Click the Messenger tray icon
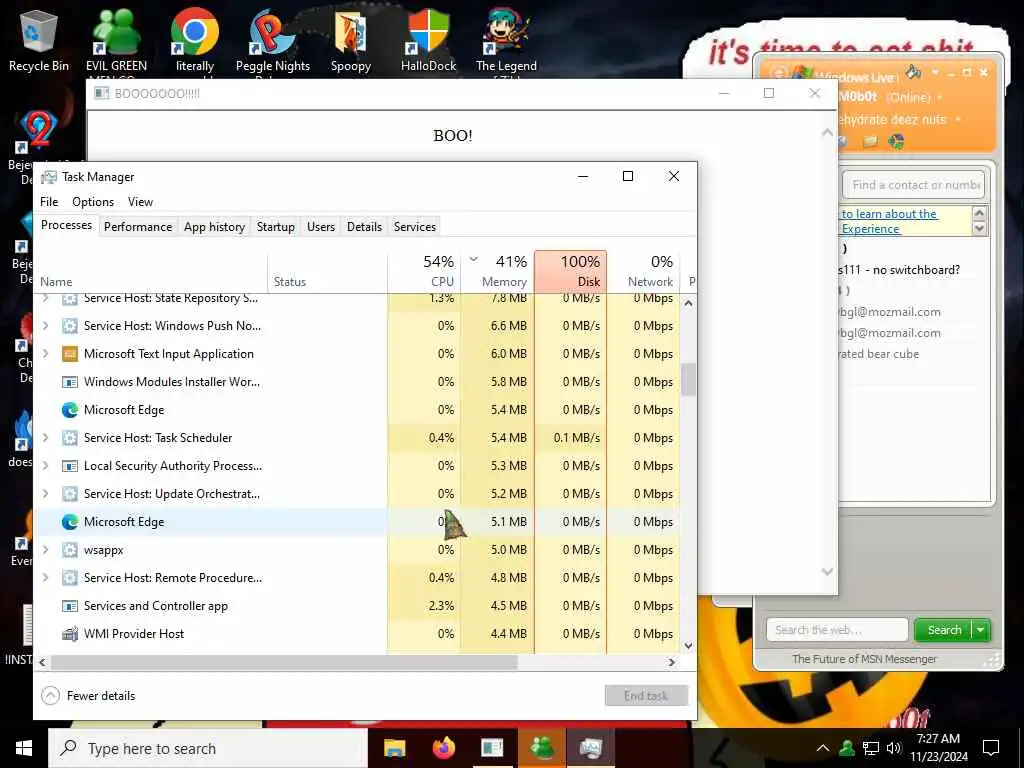Screen dimensions: 1024x768 (x=847, y=748)
